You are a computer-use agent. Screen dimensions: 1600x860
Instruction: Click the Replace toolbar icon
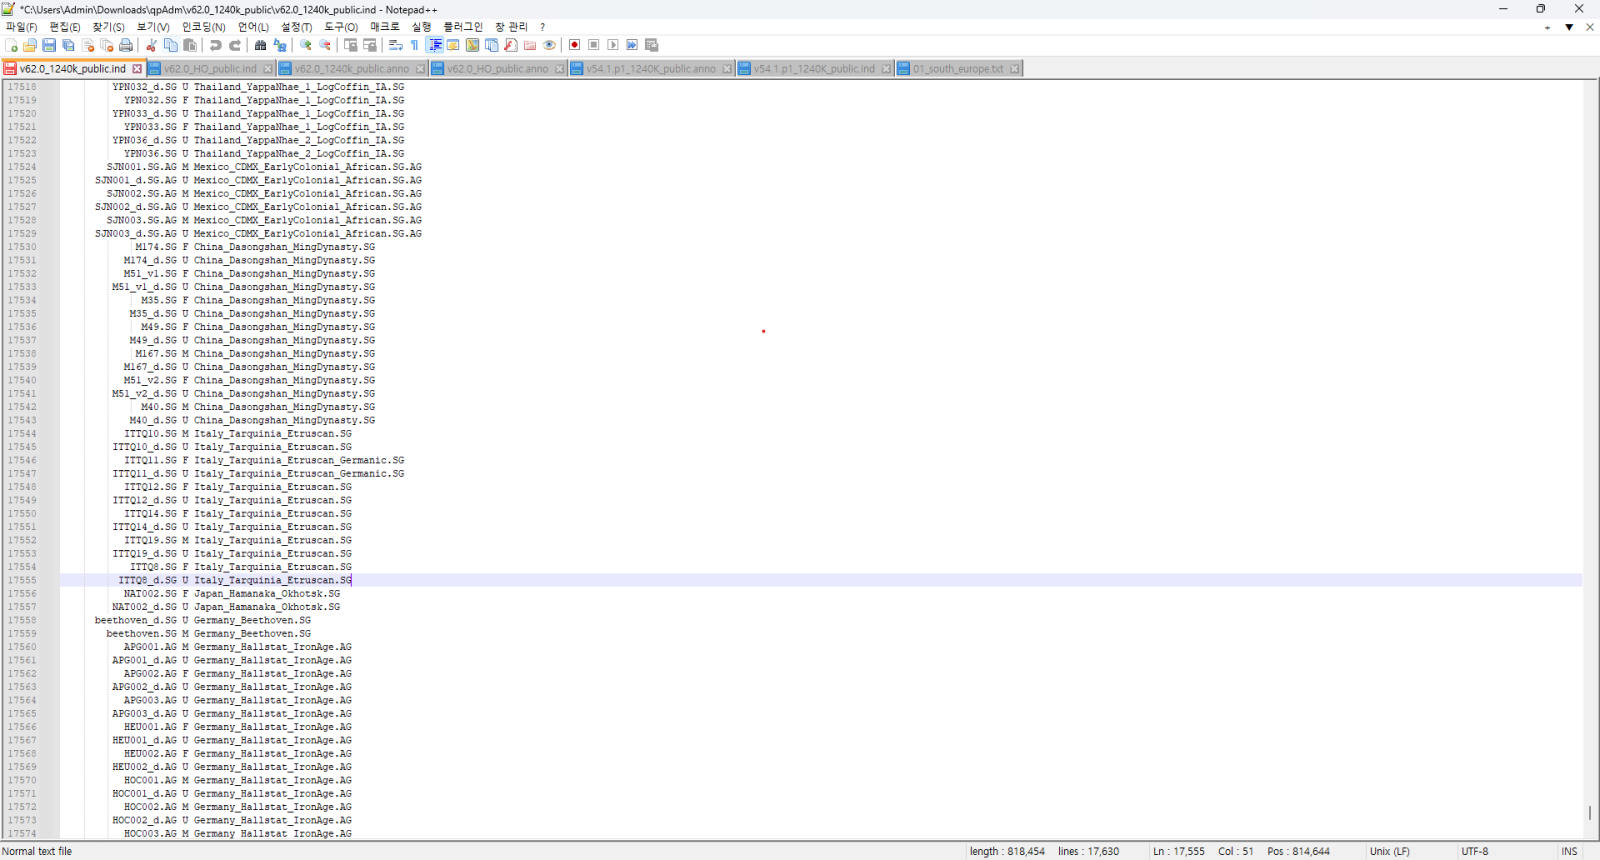point(280,45)
